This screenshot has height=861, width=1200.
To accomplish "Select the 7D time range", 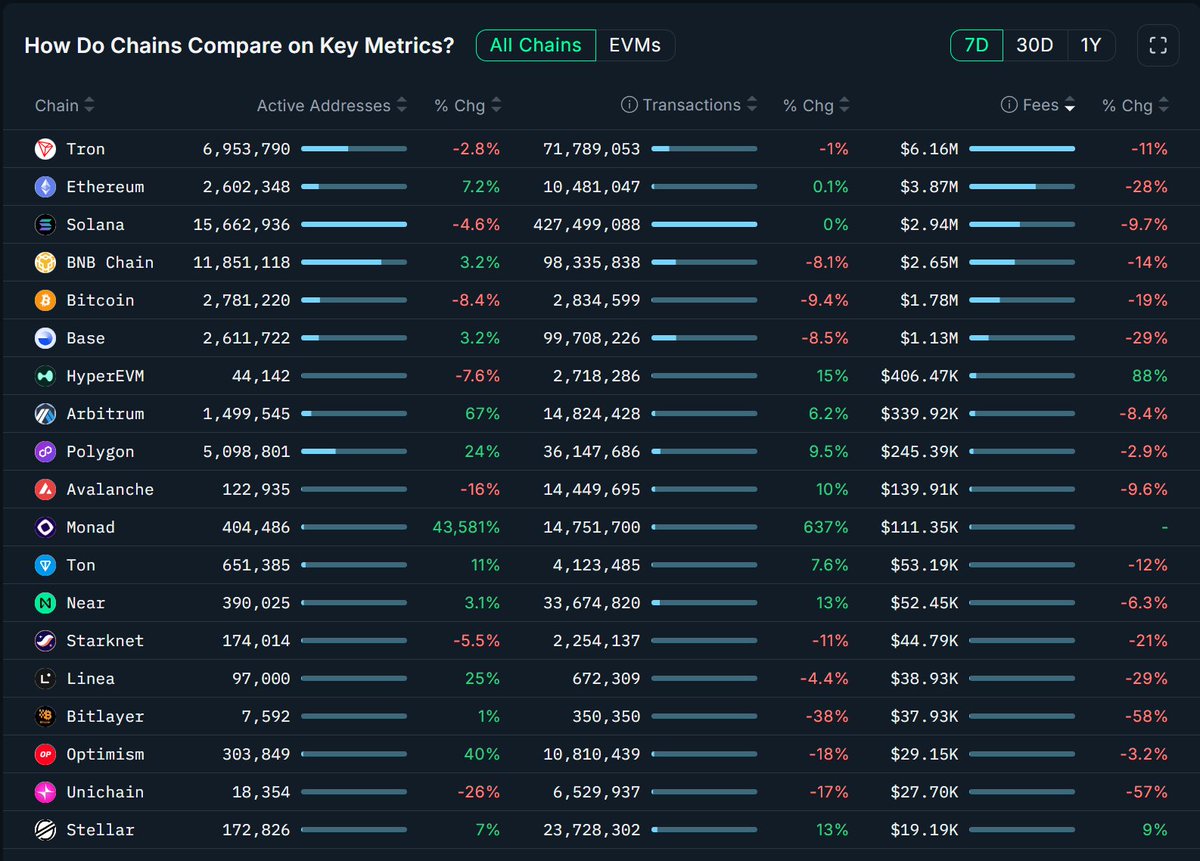I will [976, 45].
